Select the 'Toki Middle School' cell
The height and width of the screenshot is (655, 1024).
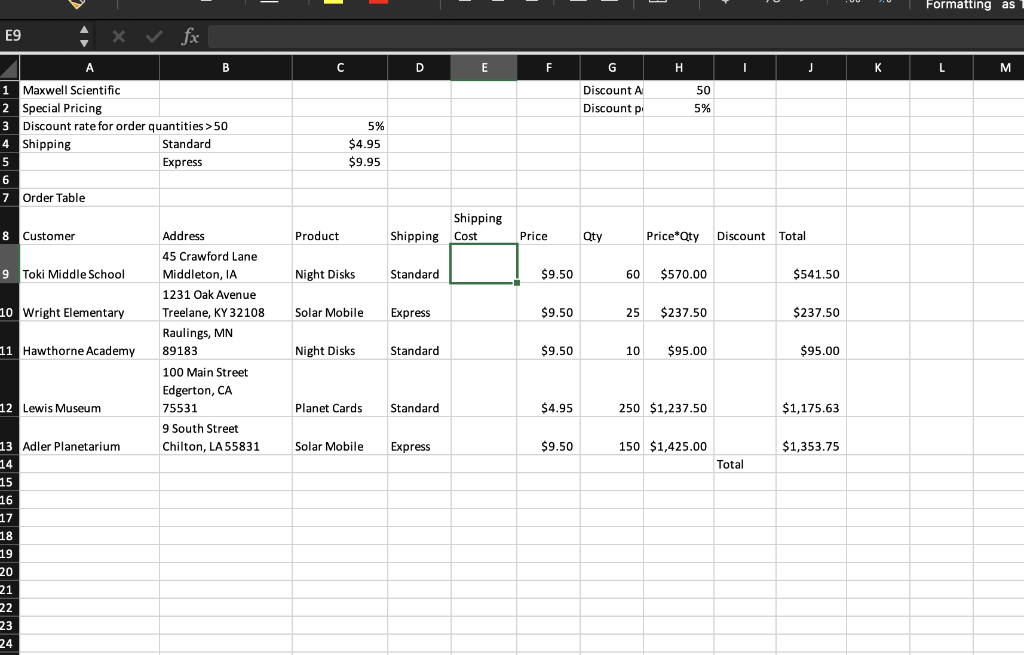89,264
